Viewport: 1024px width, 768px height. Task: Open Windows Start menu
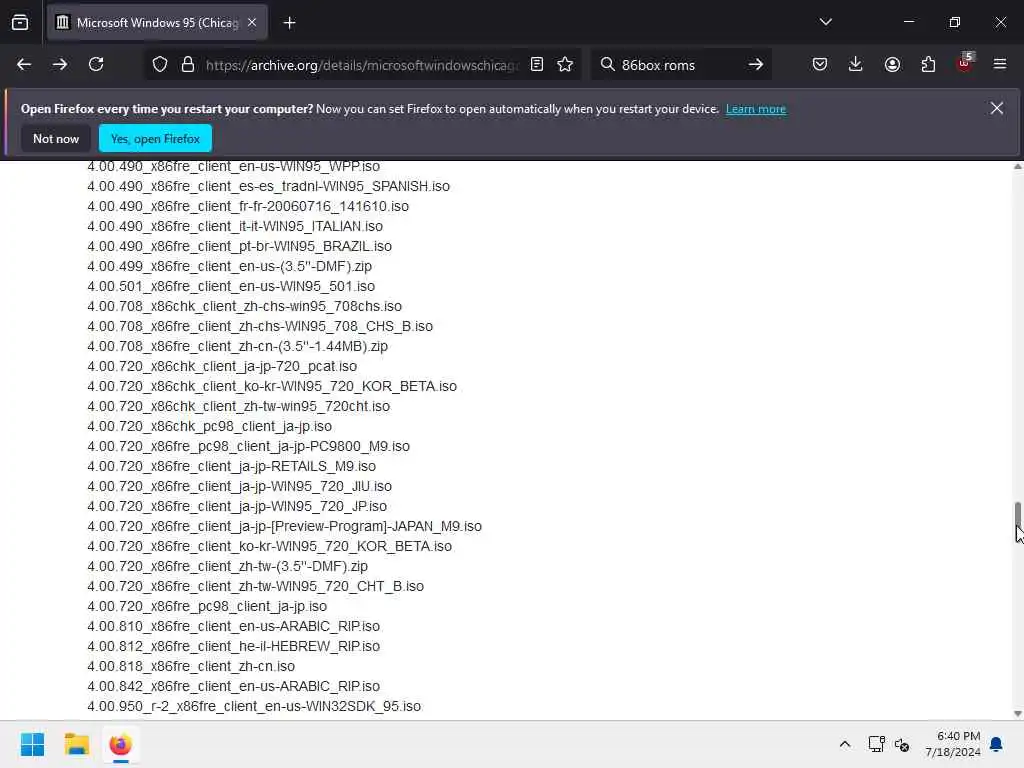pos(32,744)
